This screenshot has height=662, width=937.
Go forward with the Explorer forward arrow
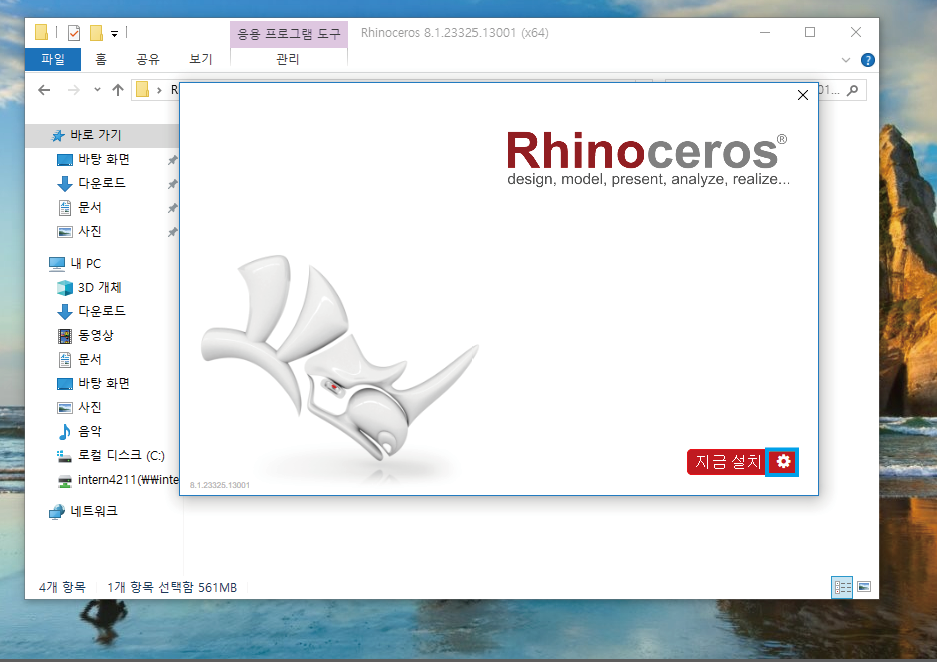tap(74, 90)
